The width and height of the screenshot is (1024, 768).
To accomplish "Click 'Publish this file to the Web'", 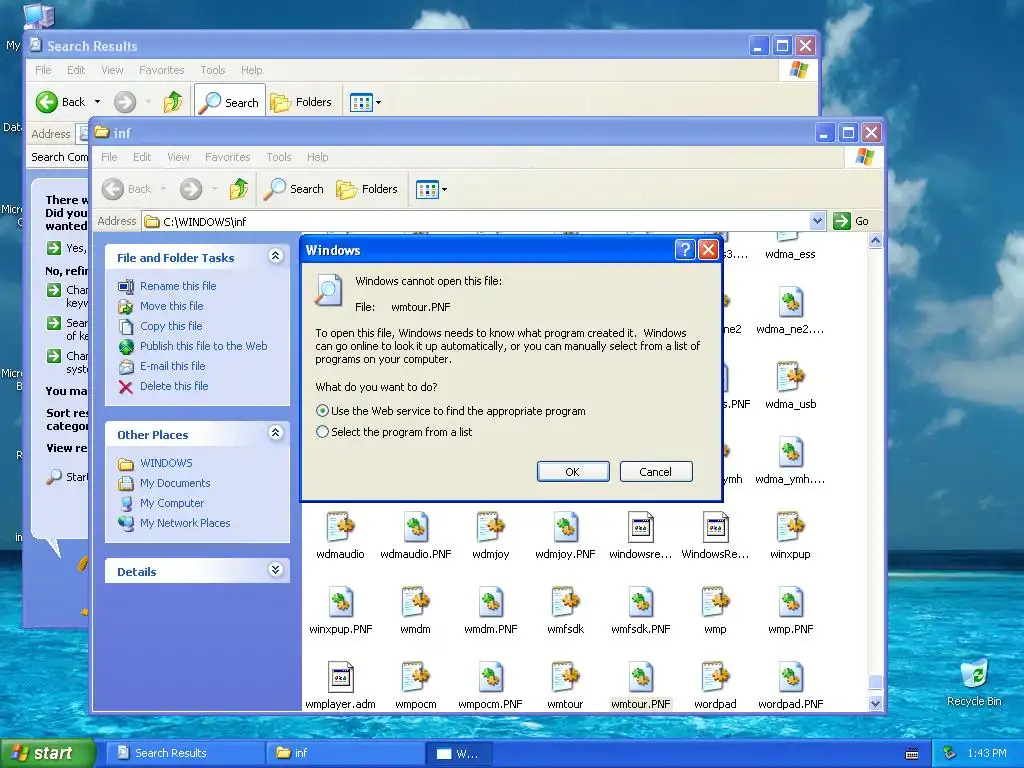I will point(203,346).
